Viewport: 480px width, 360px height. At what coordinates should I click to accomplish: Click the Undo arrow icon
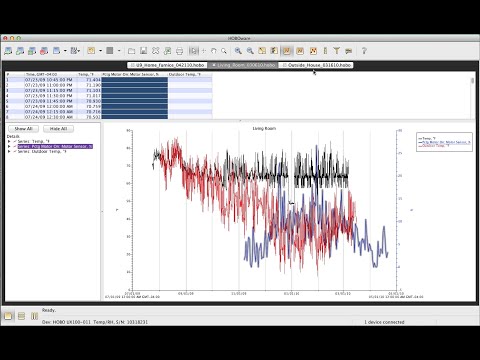click(213, 51)
